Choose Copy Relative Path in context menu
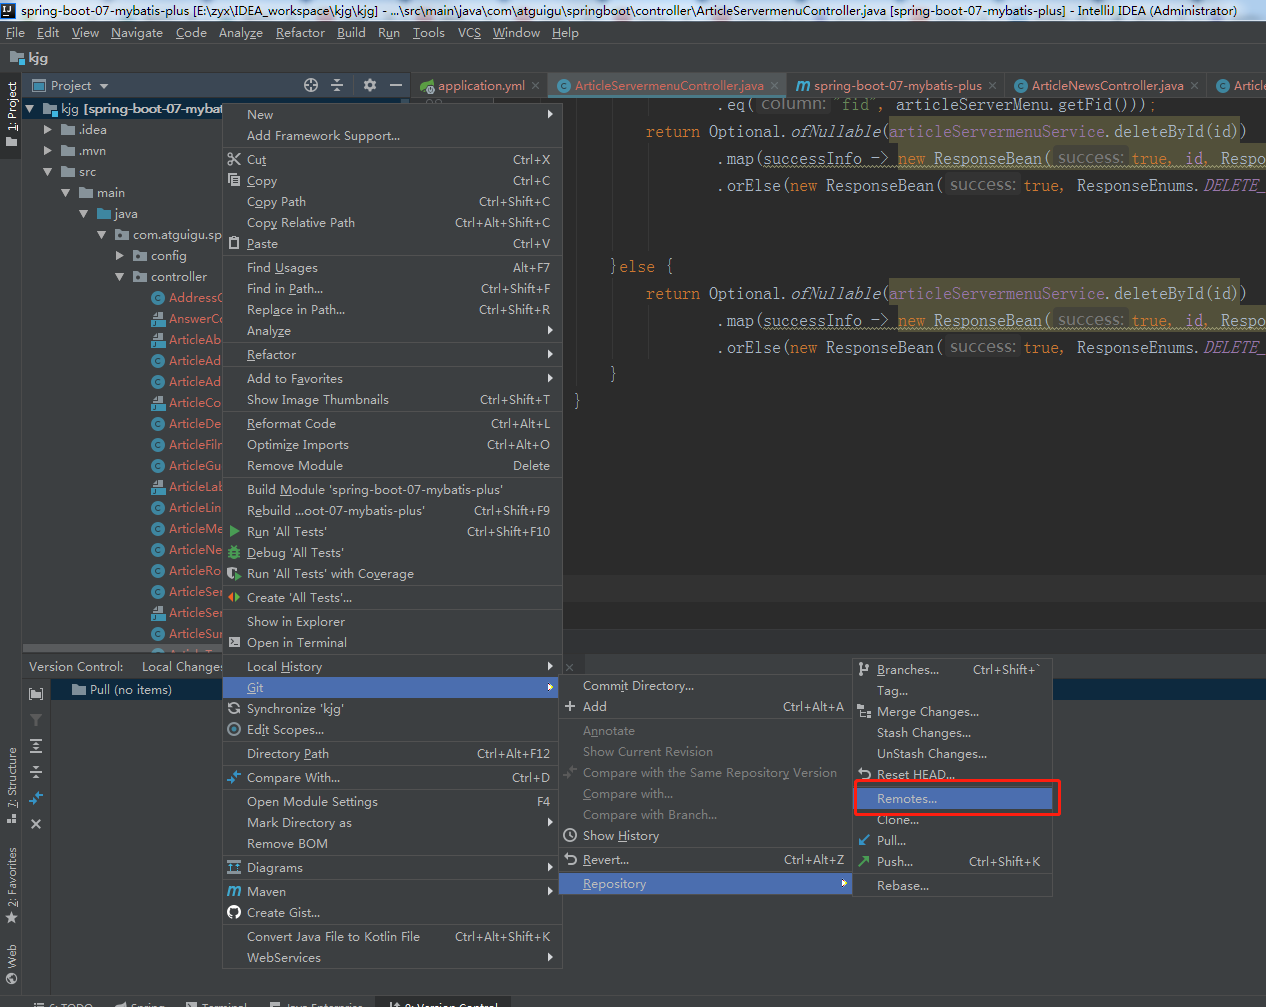 click(x=392, y=222)
